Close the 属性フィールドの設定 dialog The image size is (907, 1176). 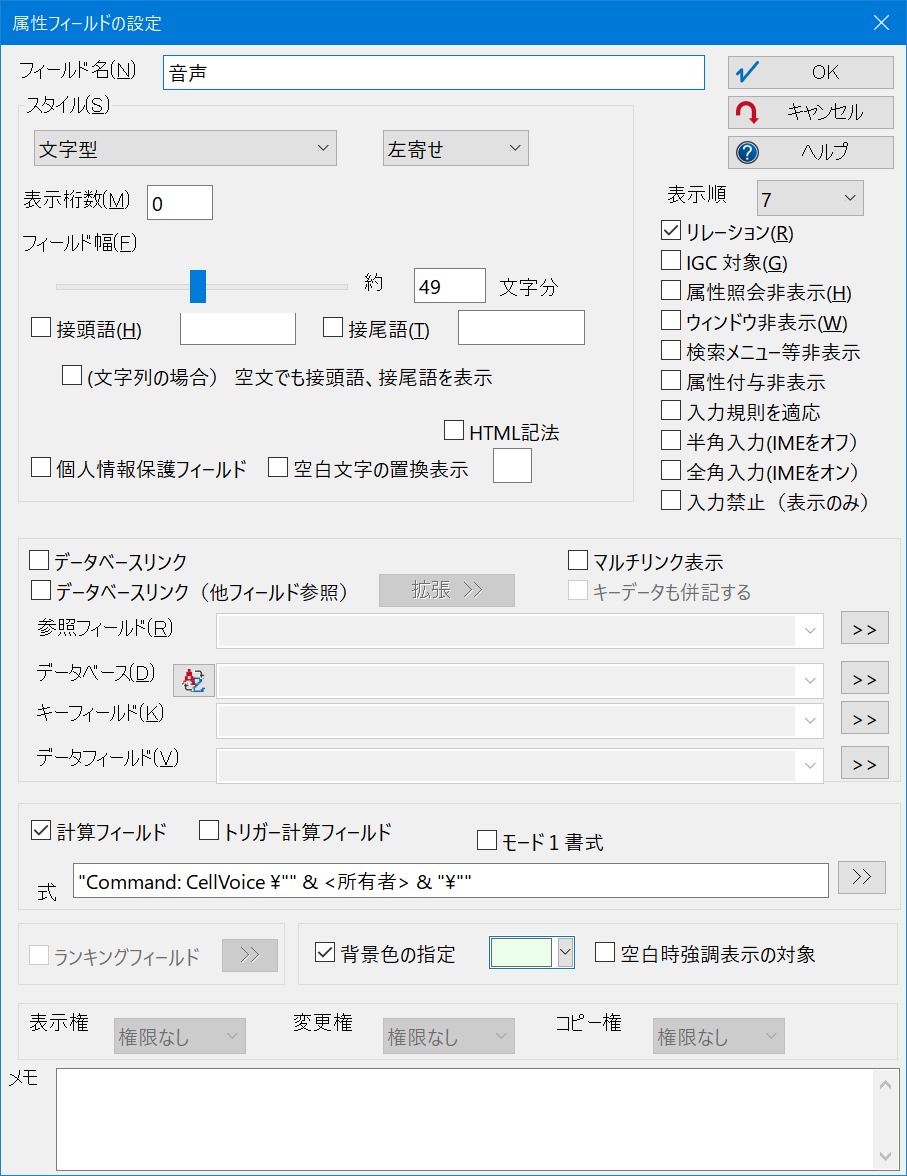pos(881,22)
